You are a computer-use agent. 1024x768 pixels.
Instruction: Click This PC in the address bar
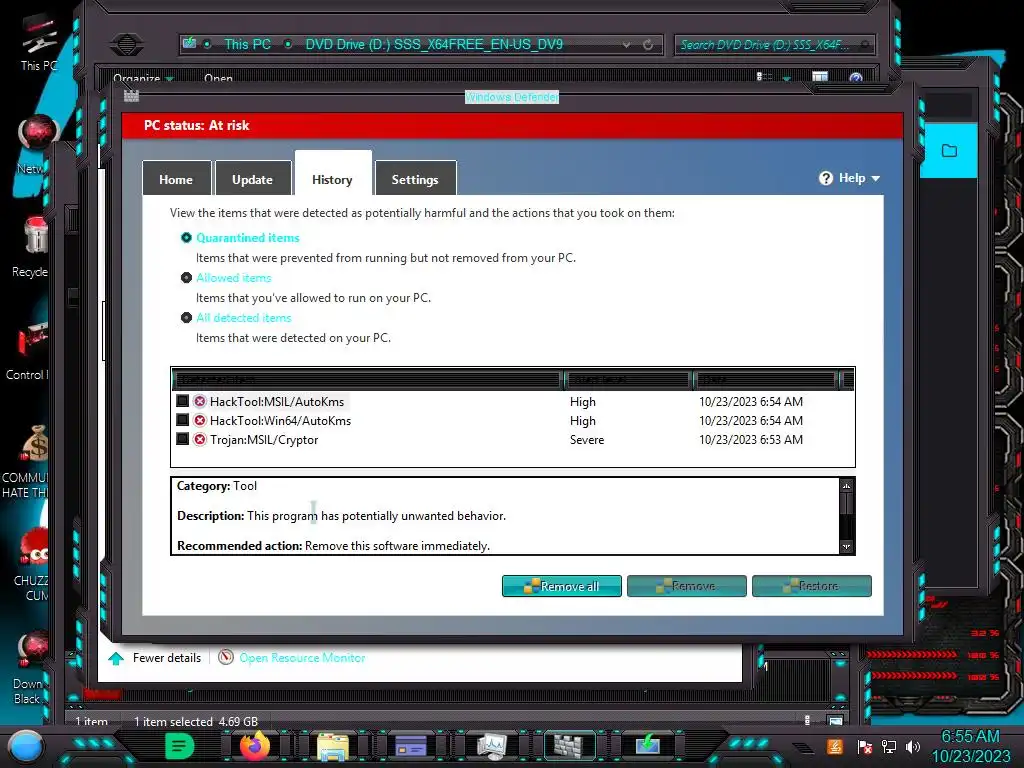click(x=248, y=44)
